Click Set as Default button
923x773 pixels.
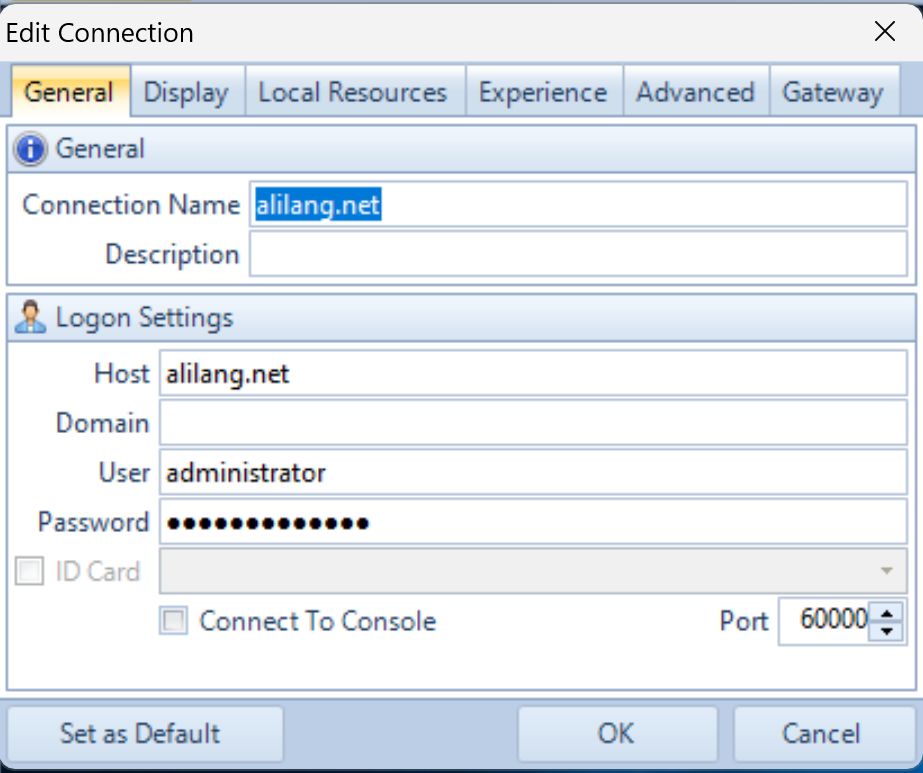point(140,733)
